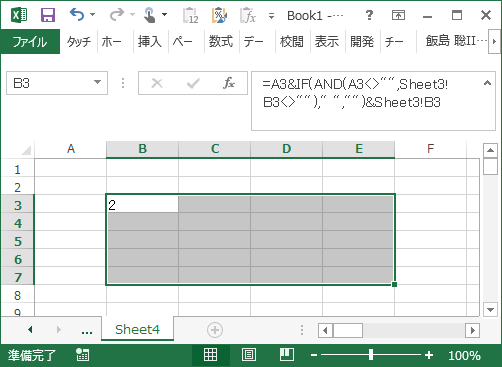Open the ページ layout ribbon tab
The image size is (502, 367).
pos(183,42)
